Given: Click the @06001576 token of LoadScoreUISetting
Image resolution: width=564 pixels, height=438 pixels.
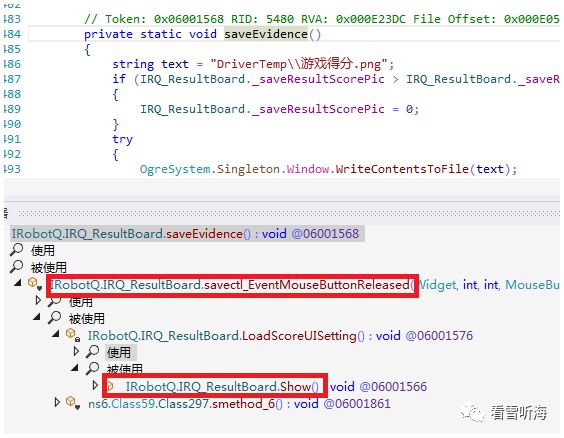Looking at the screenshot, I should click(x=439, y=336).
